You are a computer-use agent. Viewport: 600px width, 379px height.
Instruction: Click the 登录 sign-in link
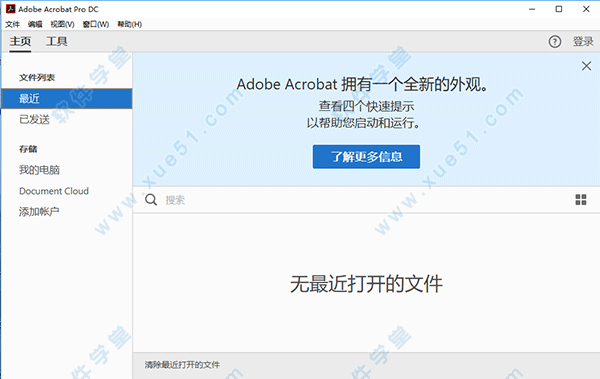[x=583, y=41]
